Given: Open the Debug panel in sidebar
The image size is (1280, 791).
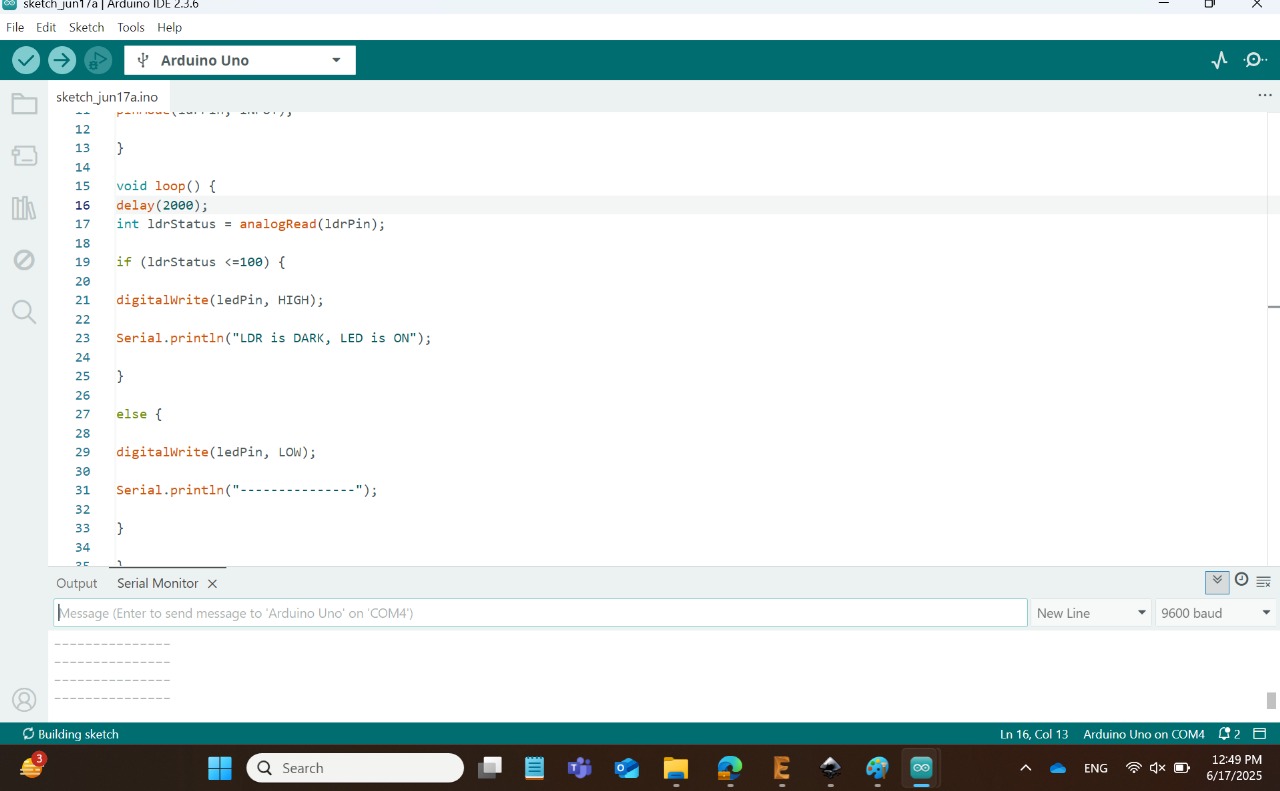Looking at the screenshot, I should pos(24,260).
